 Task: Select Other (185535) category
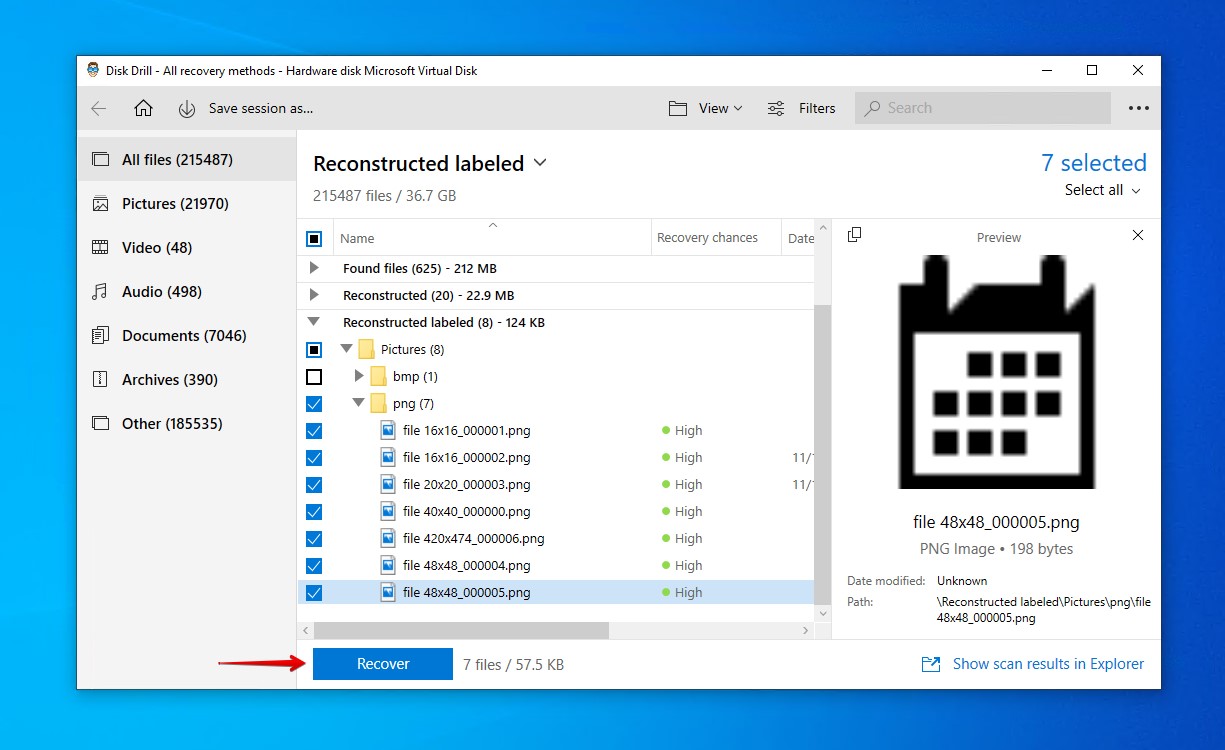(187, 424)
